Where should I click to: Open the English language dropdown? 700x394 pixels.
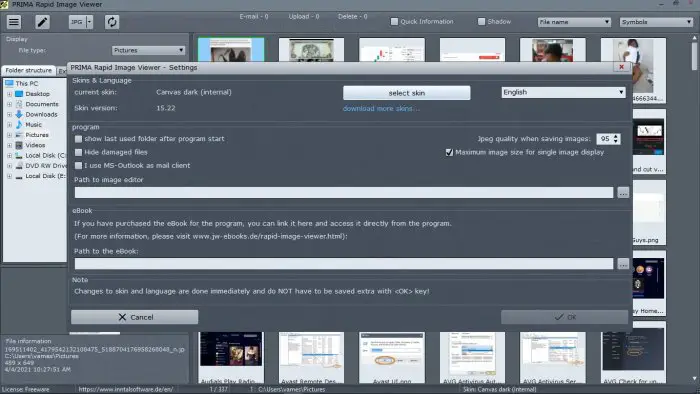pos(563,92)
